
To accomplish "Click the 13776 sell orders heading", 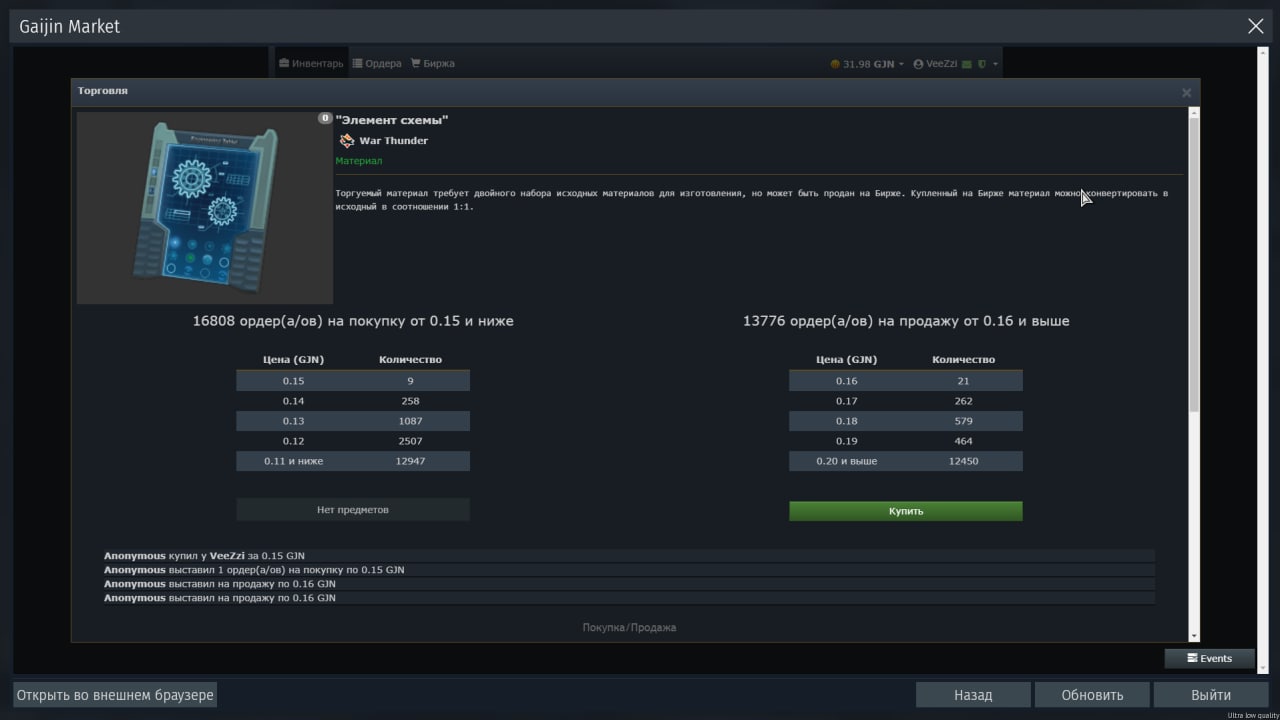I will tap(906, 321).
